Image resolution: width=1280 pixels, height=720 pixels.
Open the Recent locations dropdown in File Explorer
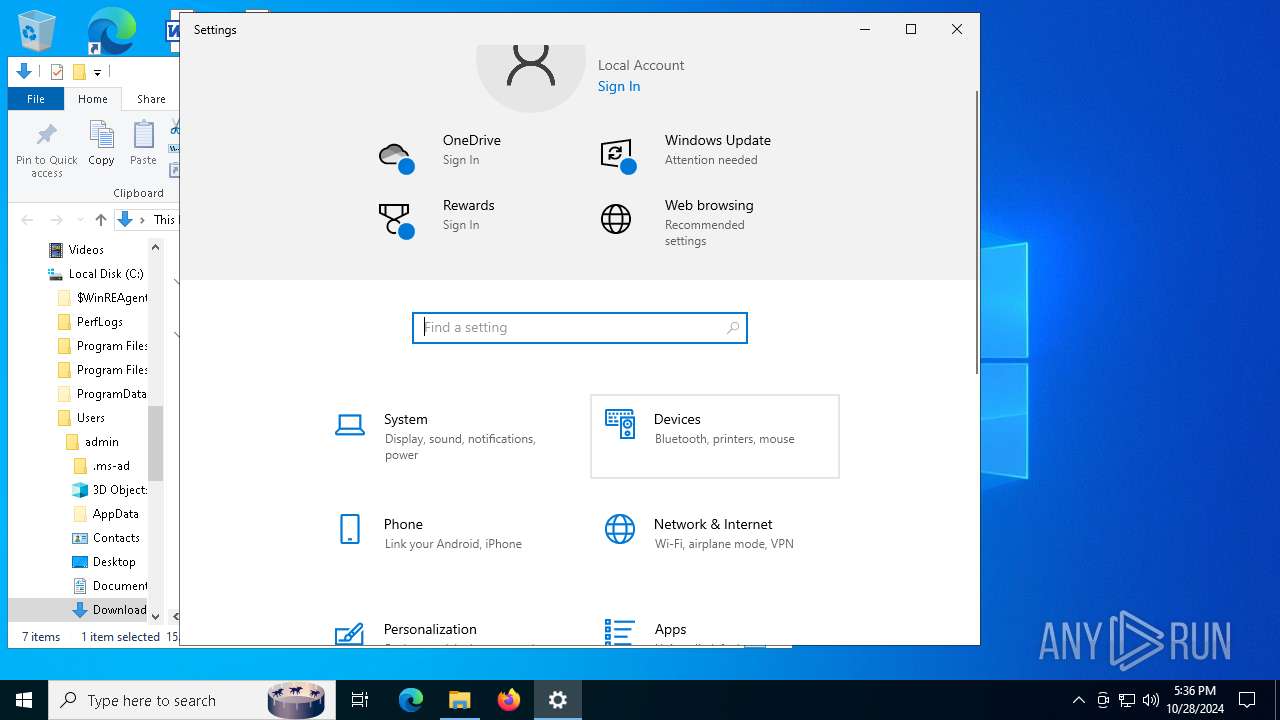(79, 220)
